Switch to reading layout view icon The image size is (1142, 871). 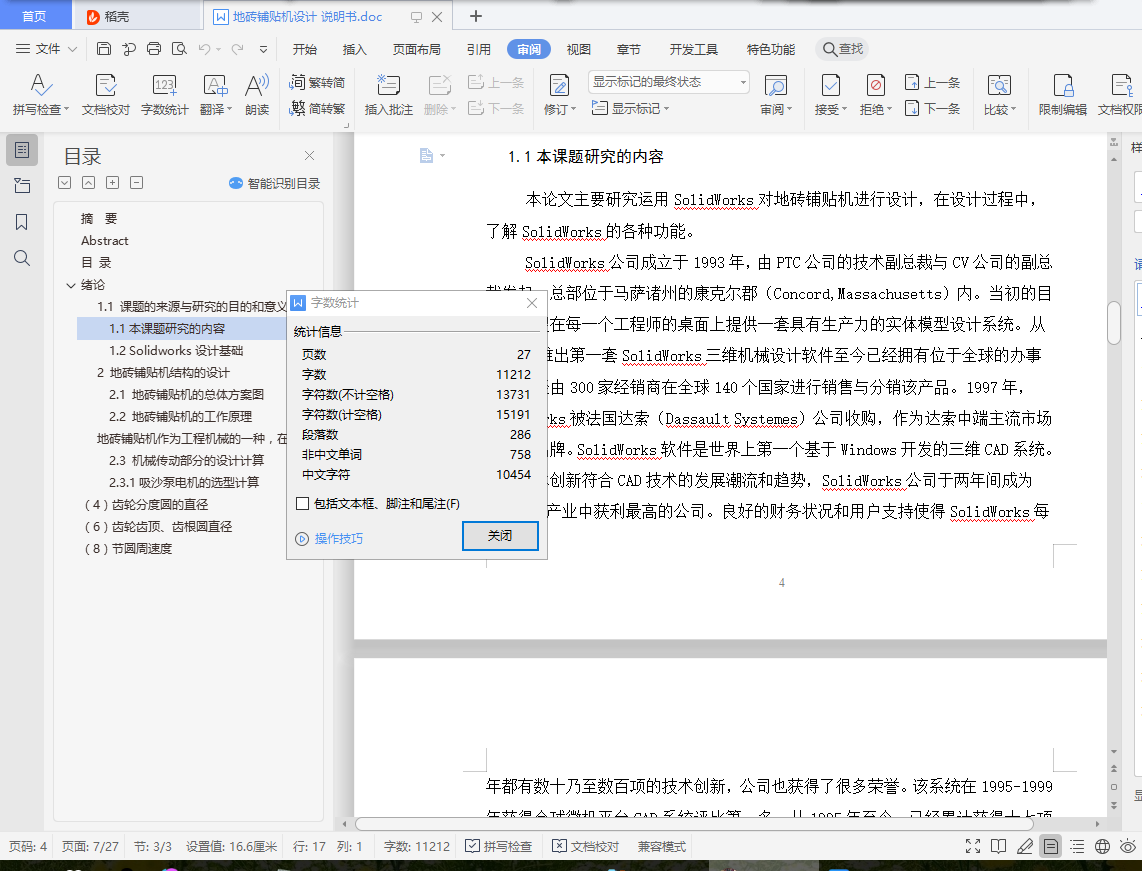999,846
